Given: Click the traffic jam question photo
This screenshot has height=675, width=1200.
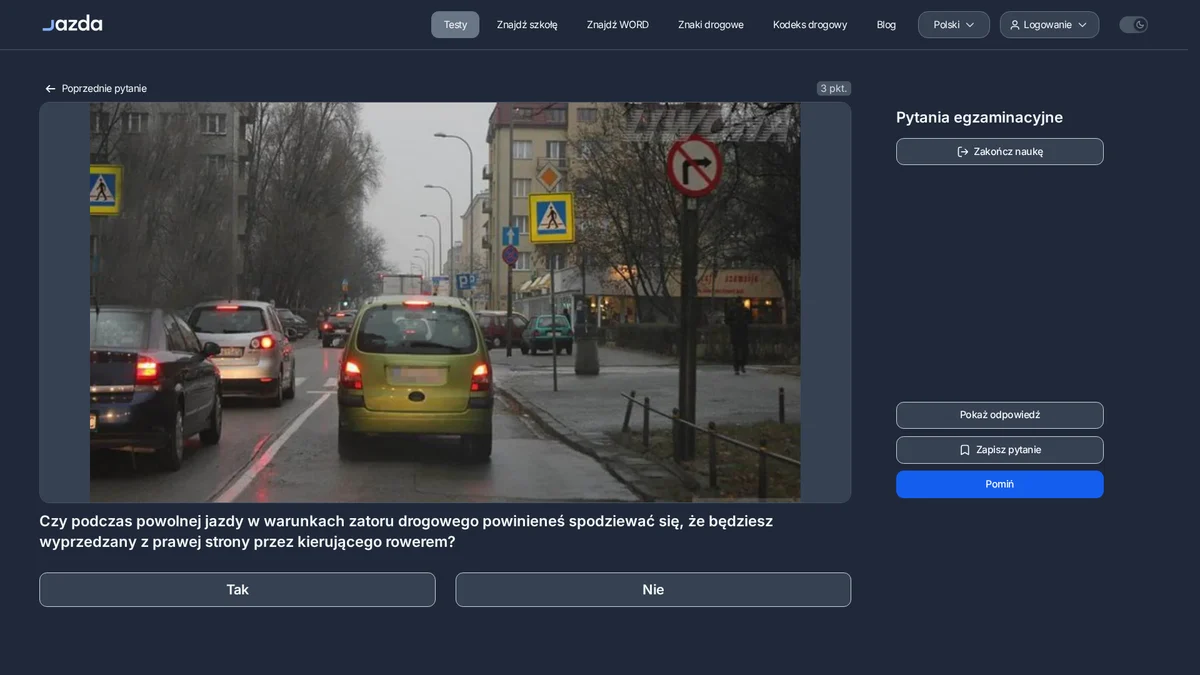Looking at the screenshot, I should (x=445, y=302).
